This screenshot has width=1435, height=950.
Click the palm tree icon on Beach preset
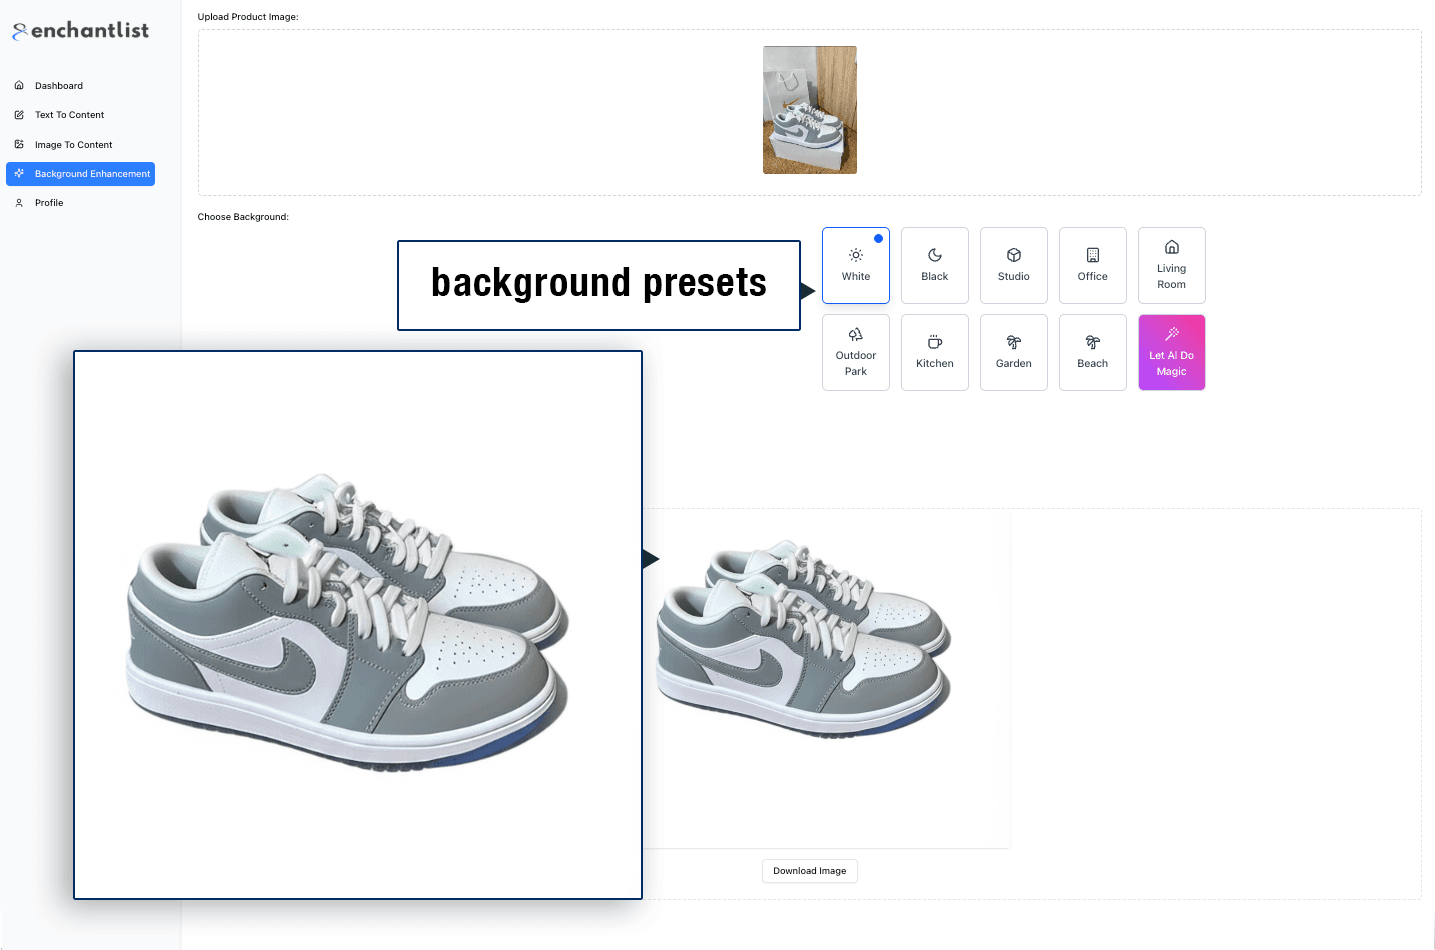click(x=1092, y=341)
